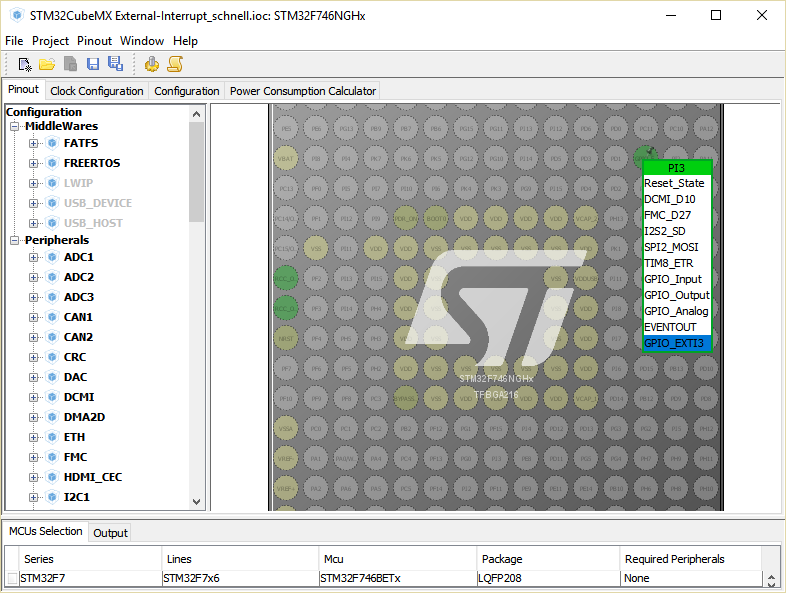Viewport: 786px width, 593px height.
Task: Click the cube icon beside DCMI
Action: (x=52, y=398)
